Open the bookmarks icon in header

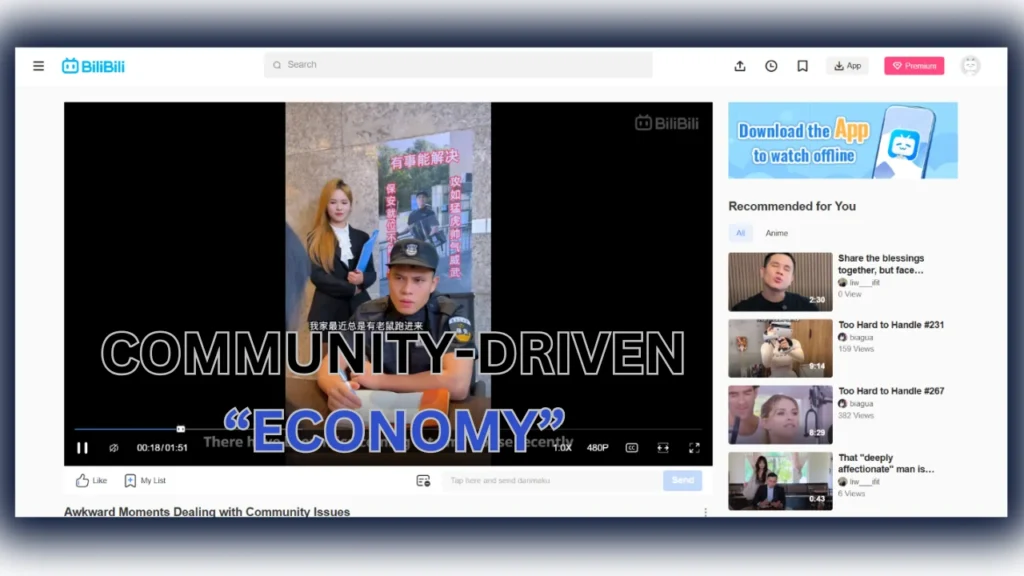click(x=802, y=66)
